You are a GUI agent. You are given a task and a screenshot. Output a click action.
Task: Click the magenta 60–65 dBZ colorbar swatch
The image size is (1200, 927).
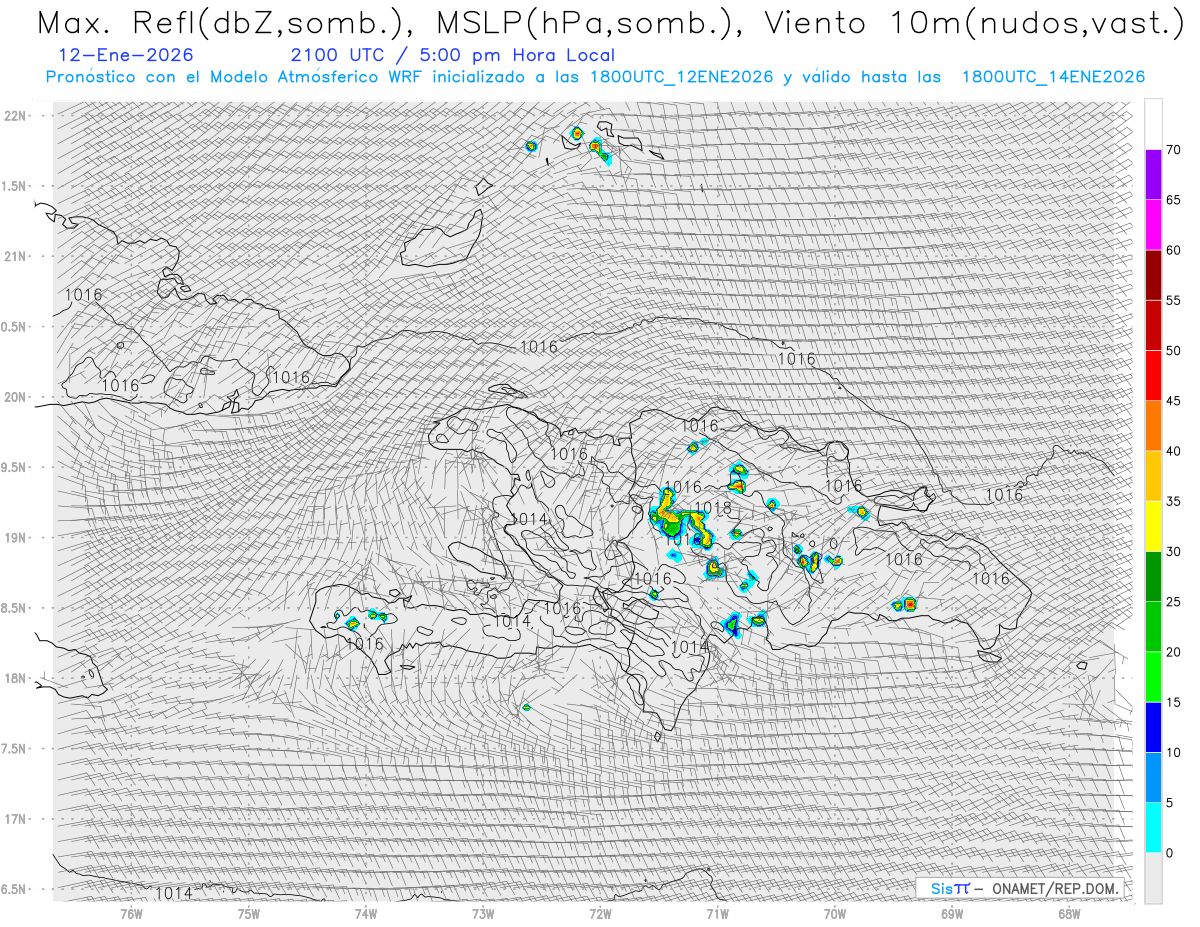coord(1153,225)
